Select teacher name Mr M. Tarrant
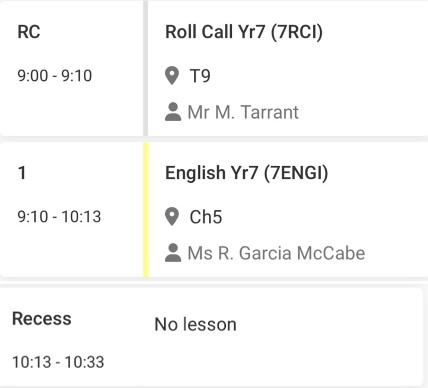Image resolution: width=428 pixels, height=388 pixels. (243, 112)
